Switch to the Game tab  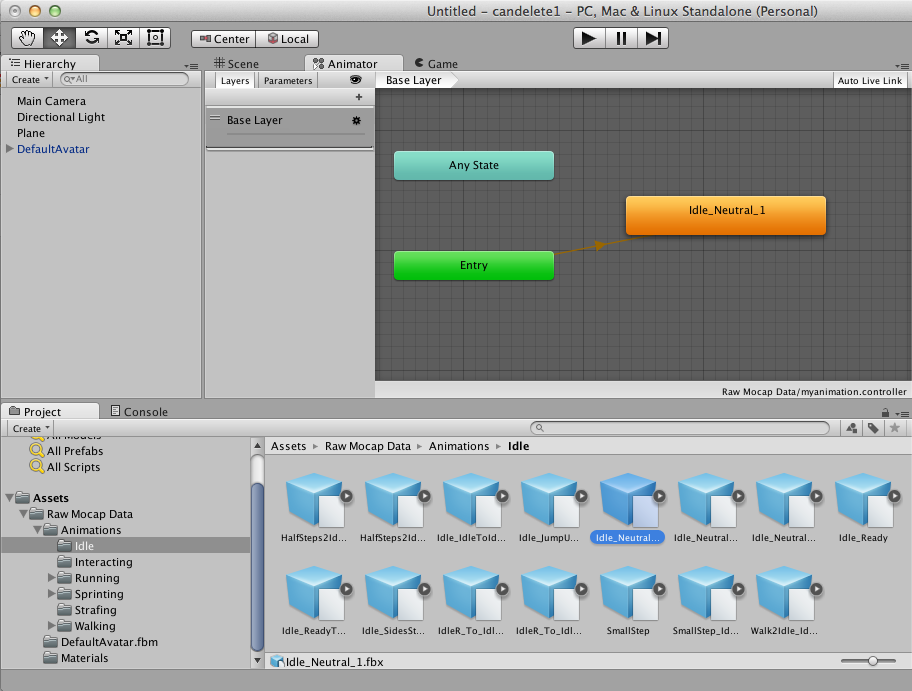point(436,63)
